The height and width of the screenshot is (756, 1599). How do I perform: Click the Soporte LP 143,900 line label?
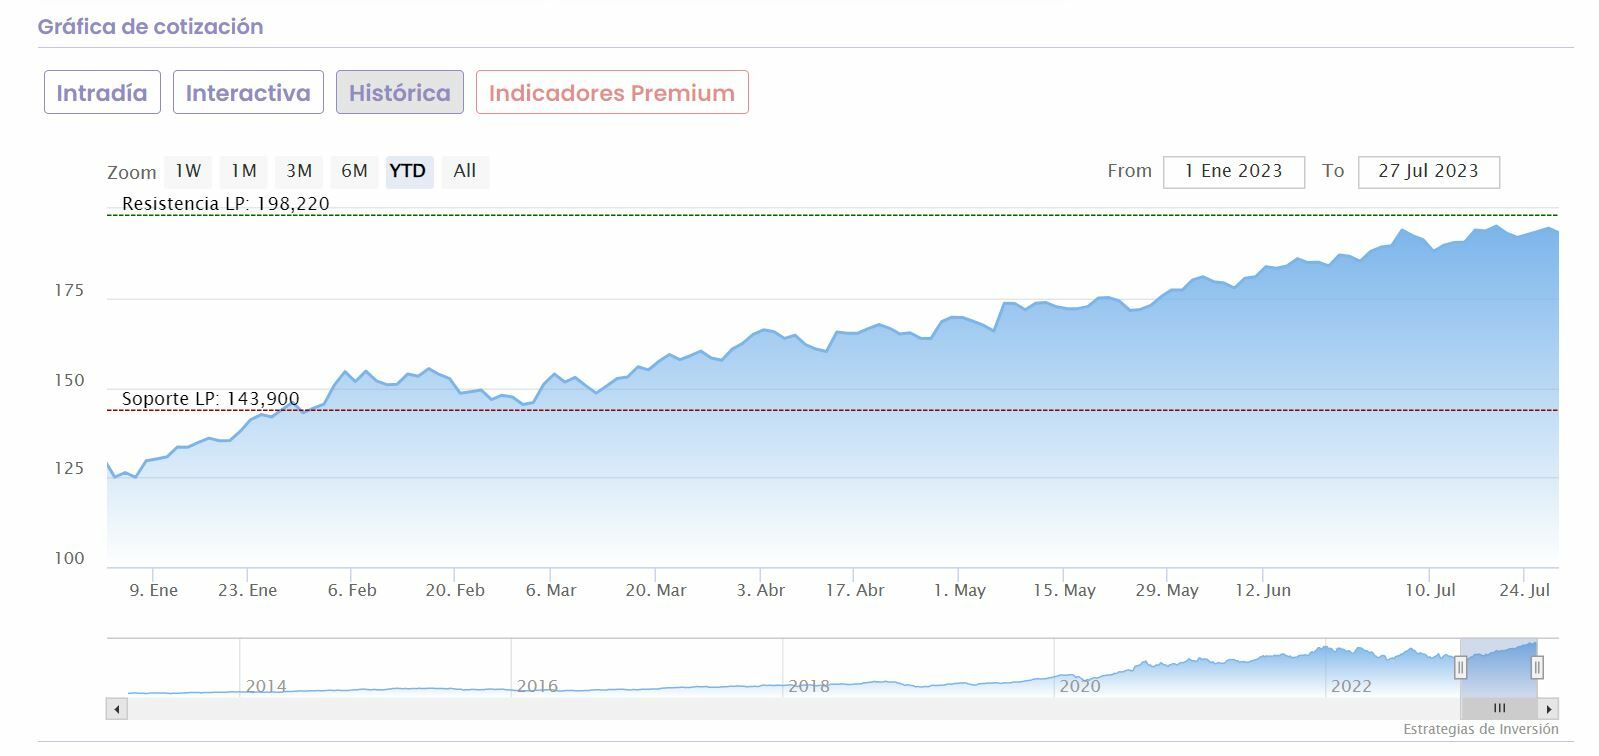210,399
